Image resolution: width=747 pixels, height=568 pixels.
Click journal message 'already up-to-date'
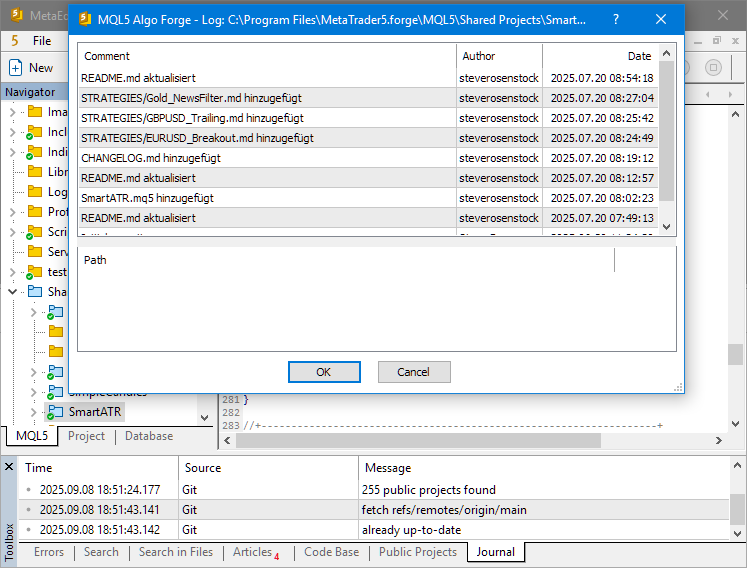pyautogui.click(x=412, y=530)
